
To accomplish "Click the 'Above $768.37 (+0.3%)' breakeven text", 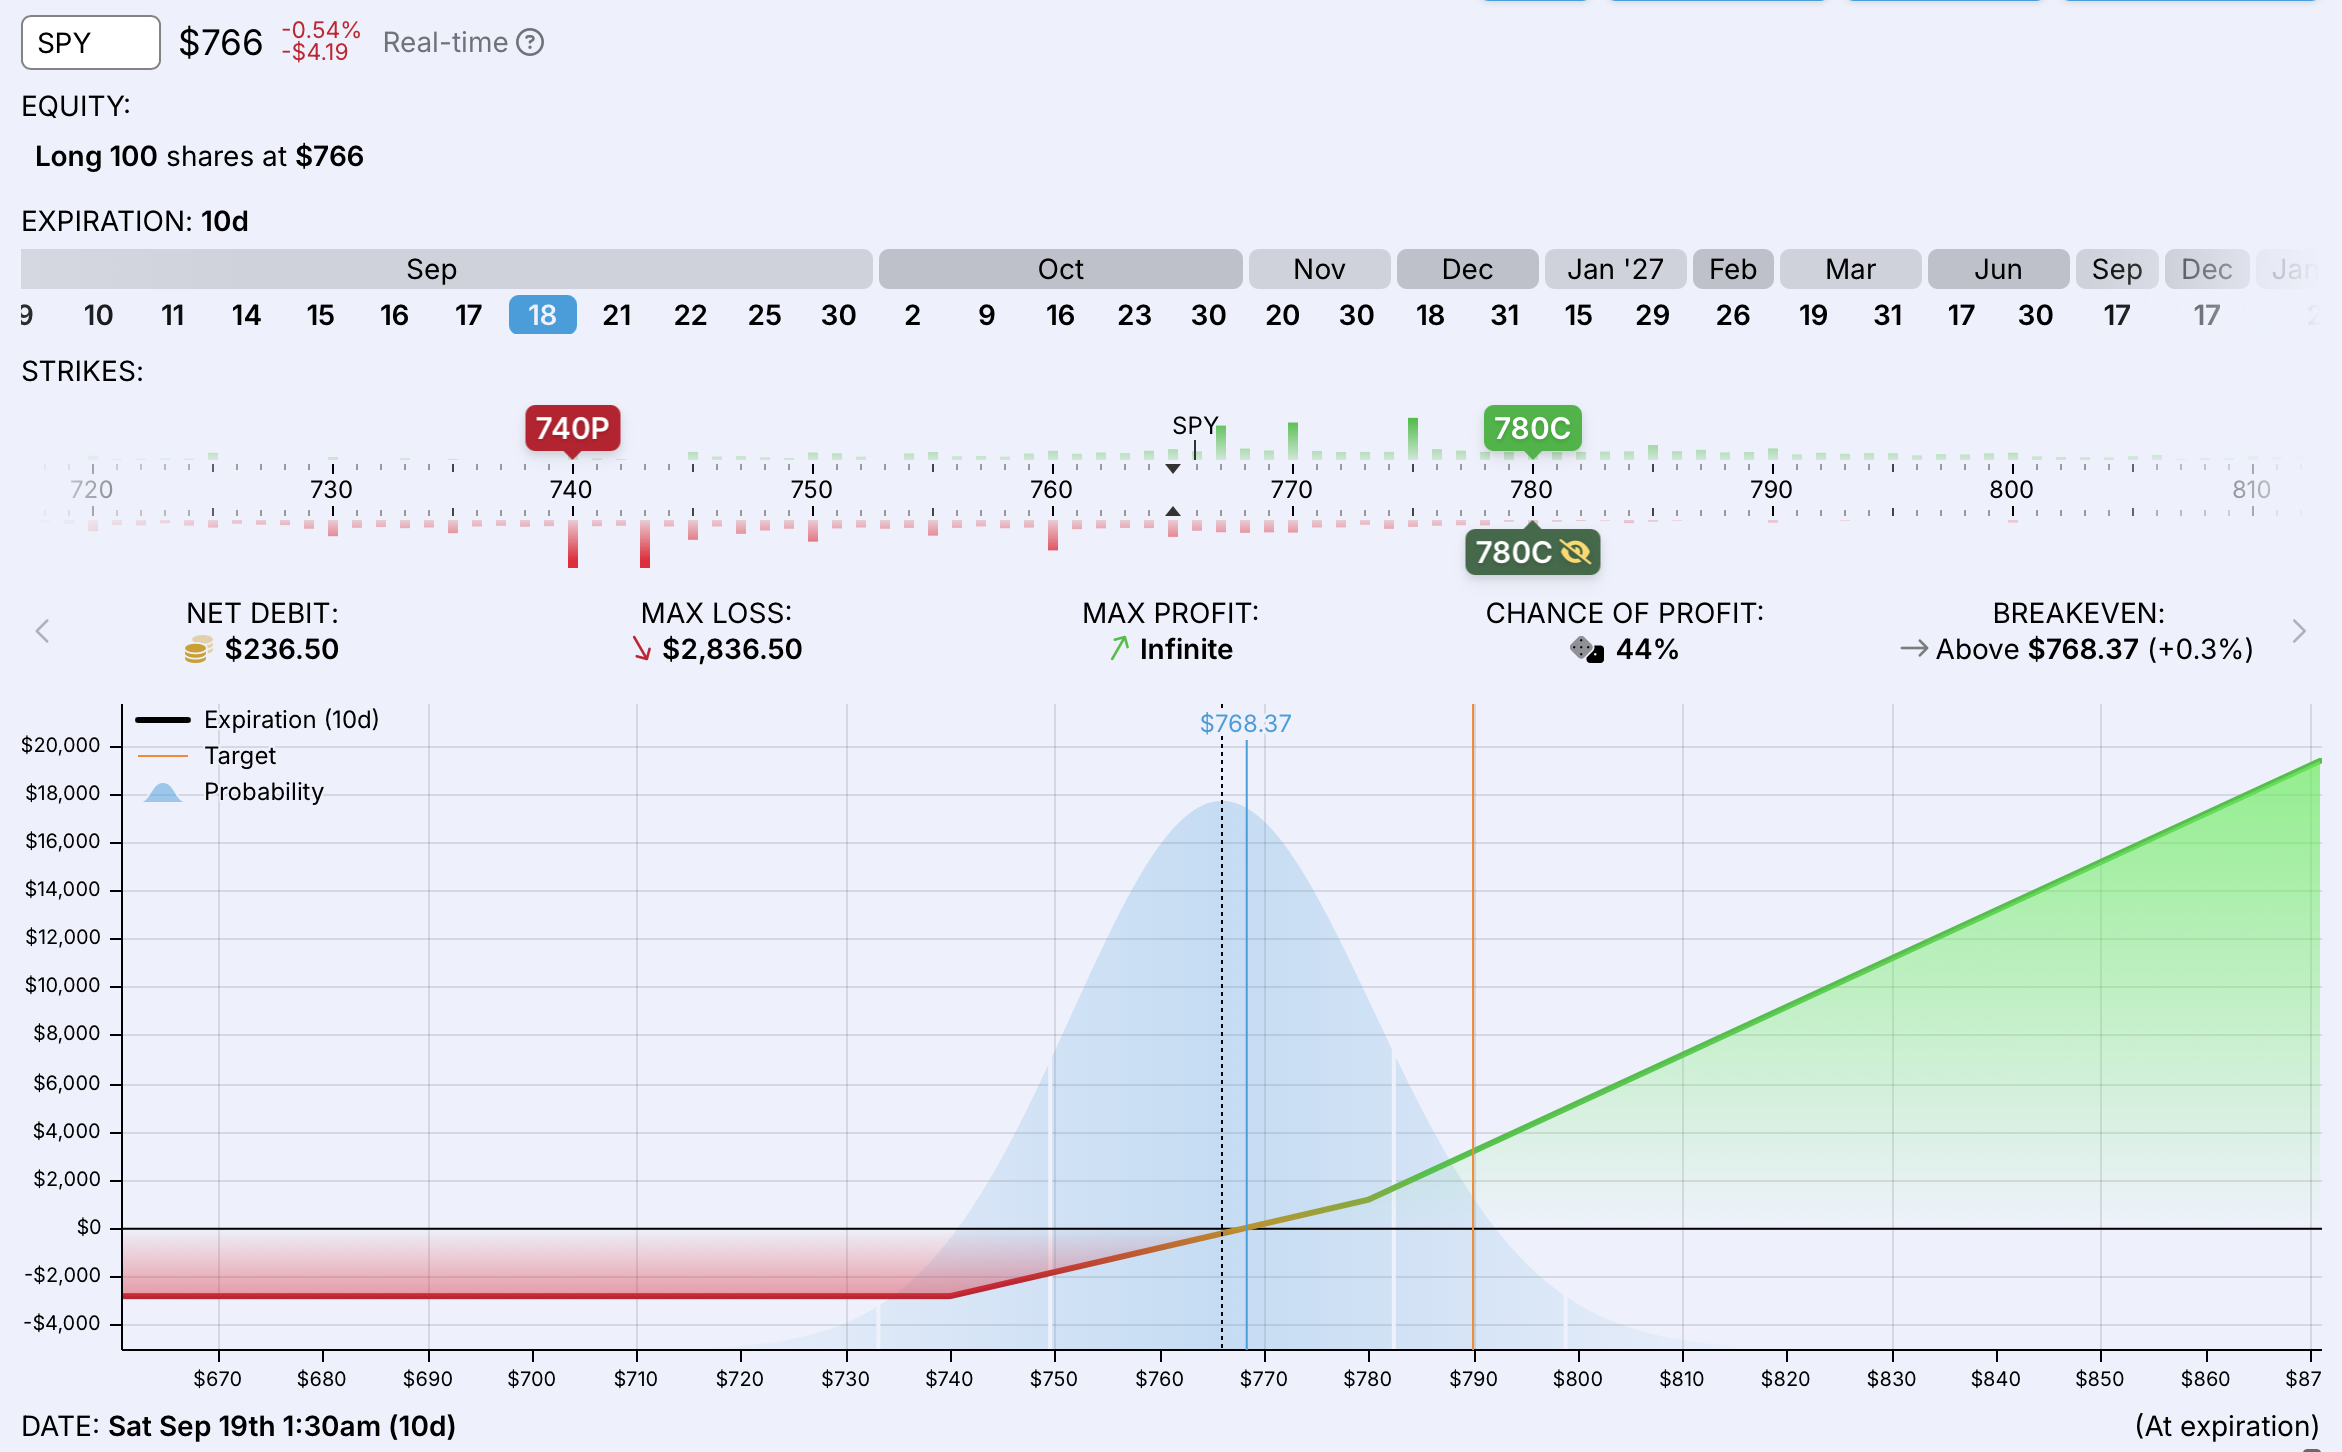I will pyautogui.click(x=2094, y=649).
